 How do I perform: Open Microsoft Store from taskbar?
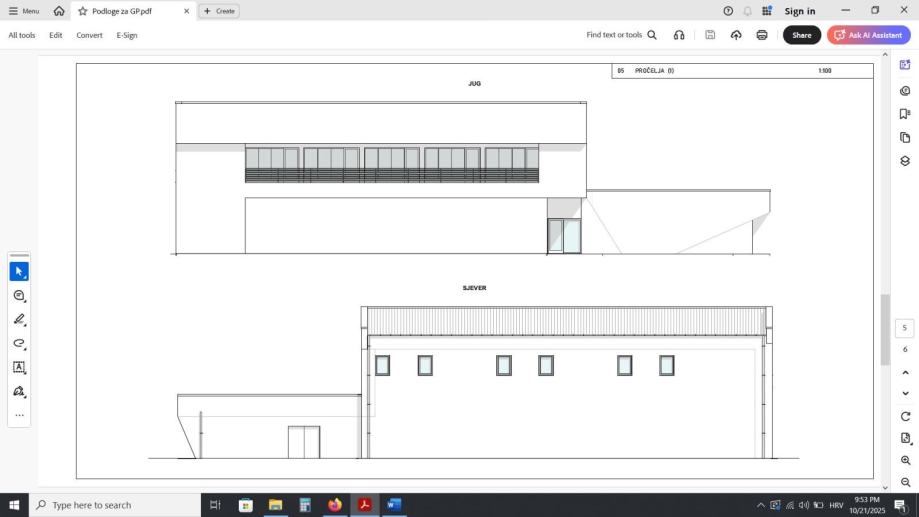click(246, 505)
